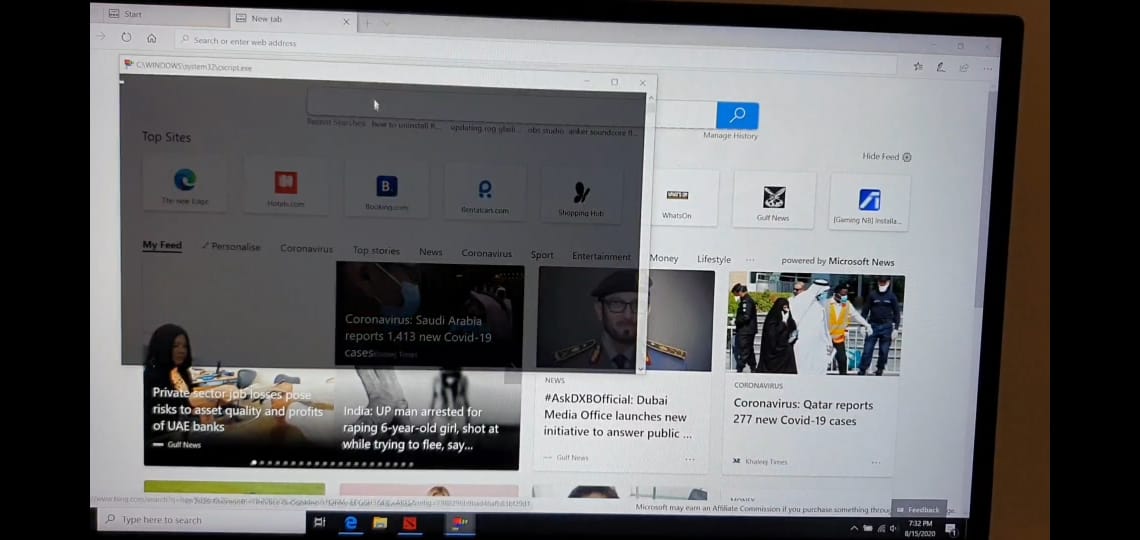
Task: Select the My Feed category
Action: pyautogui.click(x=162, y=246)
